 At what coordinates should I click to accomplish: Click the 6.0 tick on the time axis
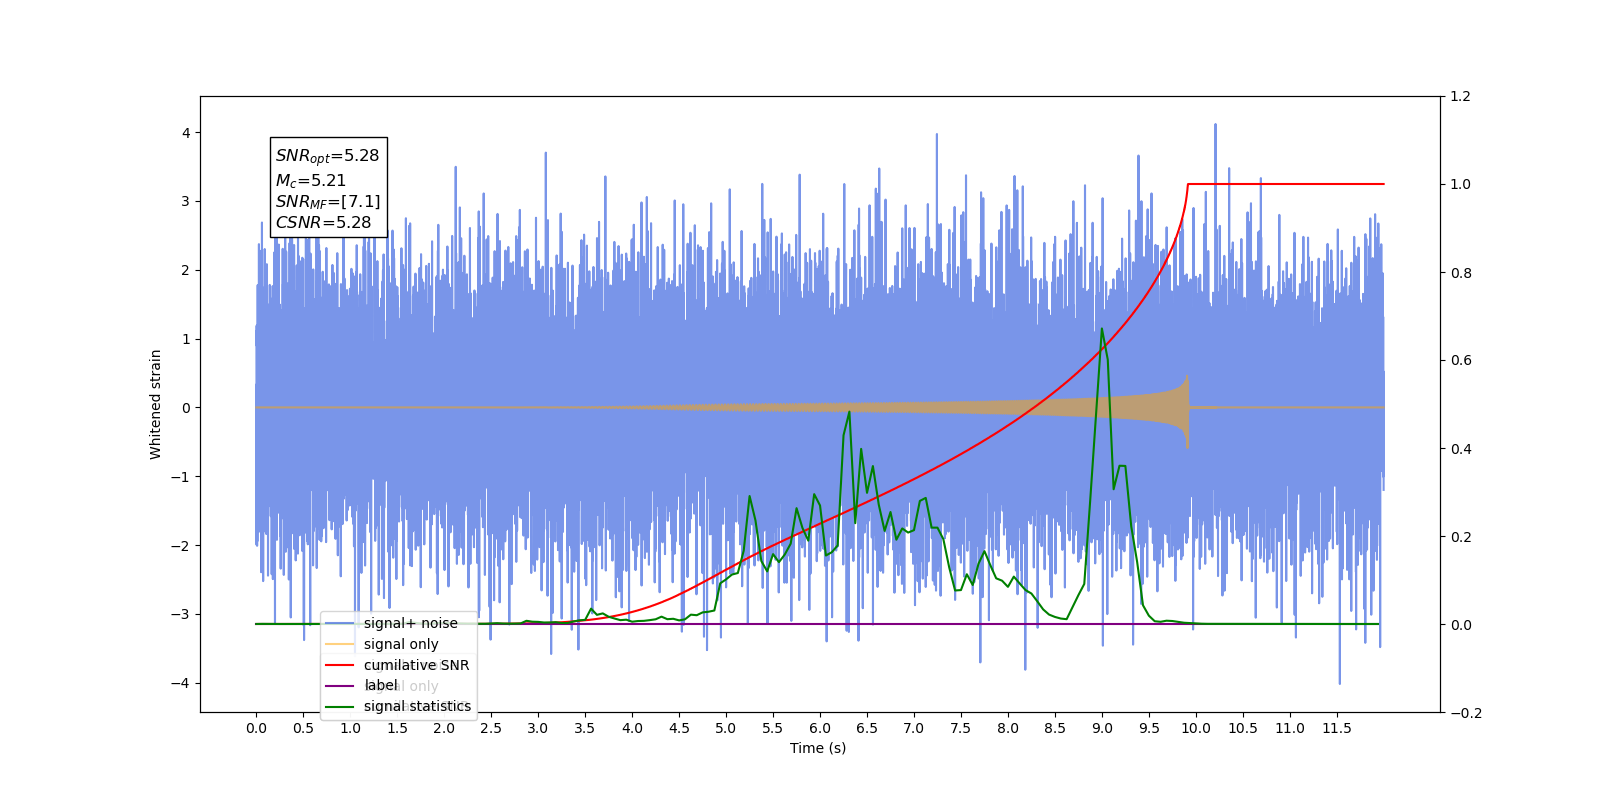pos(820,728)
